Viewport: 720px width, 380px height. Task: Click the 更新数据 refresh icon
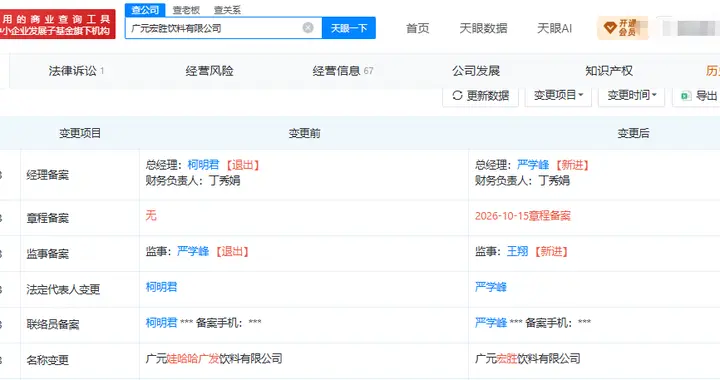coord(457,95)
